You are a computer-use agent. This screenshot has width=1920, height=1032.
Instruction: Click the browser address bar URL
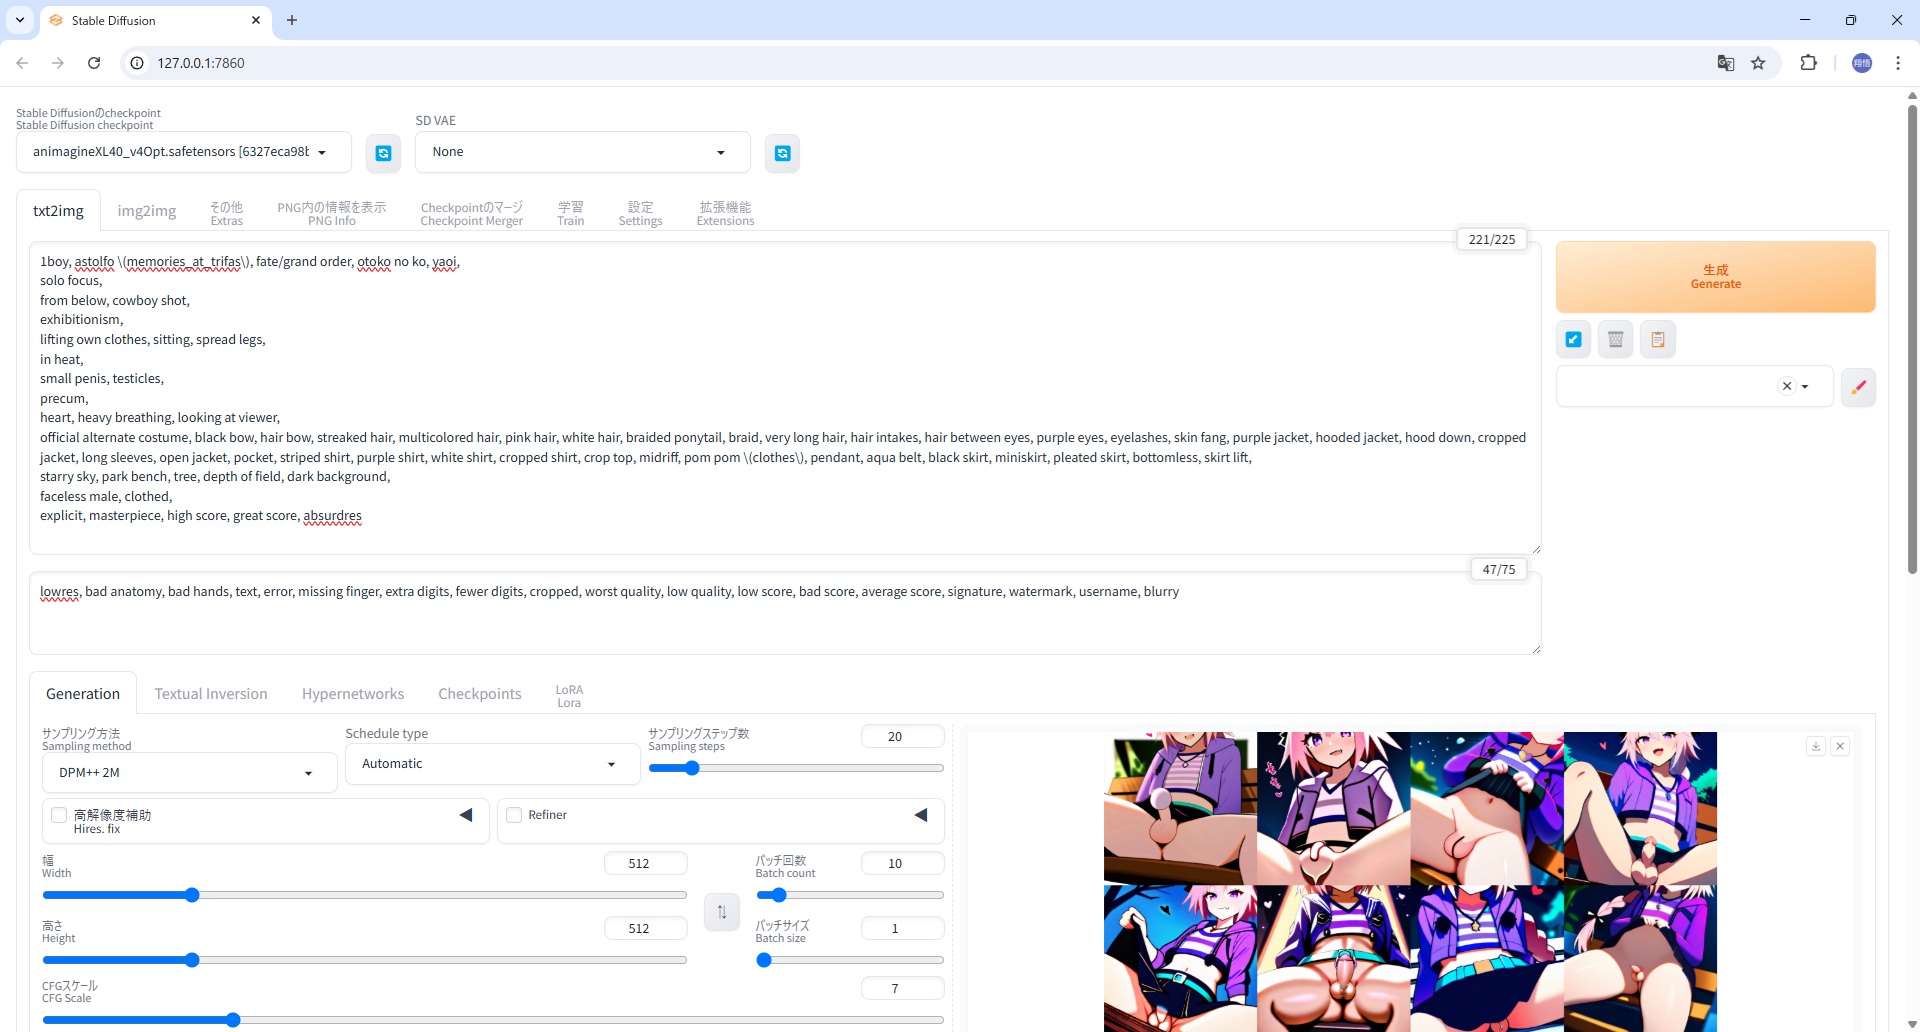coord(201,63)
